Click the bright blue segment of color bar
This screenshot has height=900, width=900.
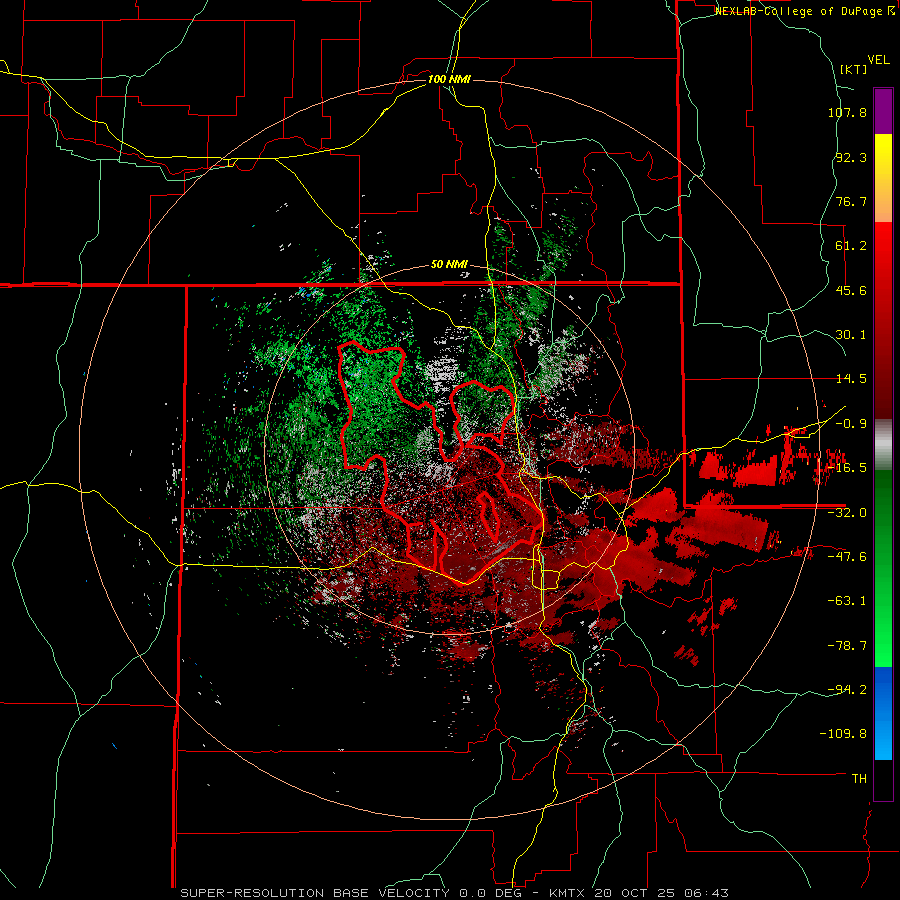point(883,713)
